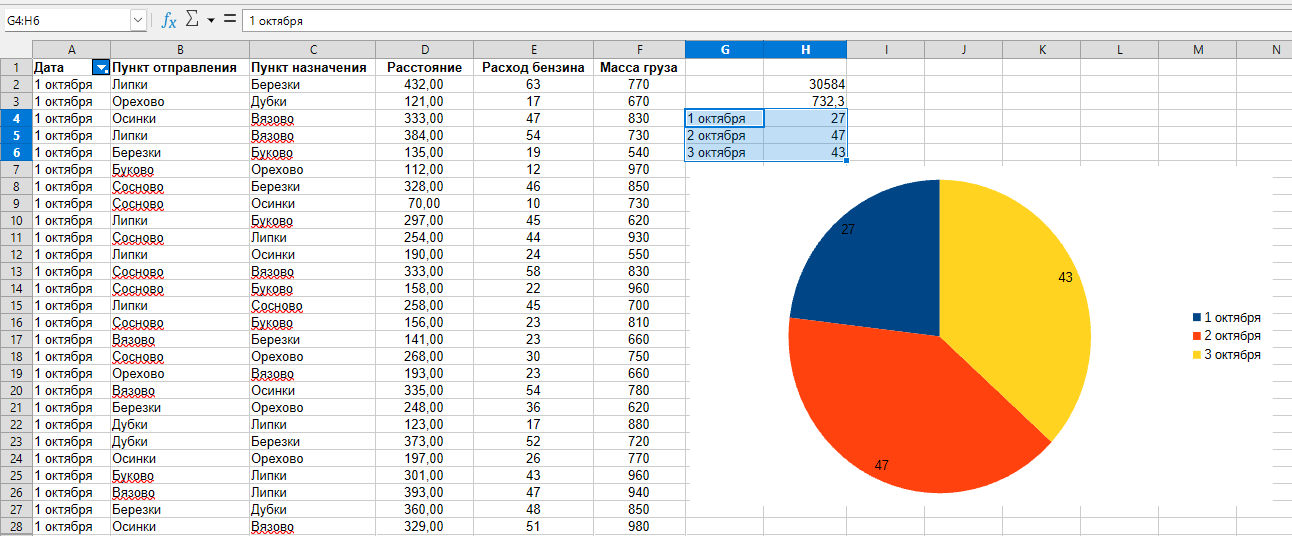Click the Name Box showing G4:H6
1292x536 pixels.
coord(66,20)
